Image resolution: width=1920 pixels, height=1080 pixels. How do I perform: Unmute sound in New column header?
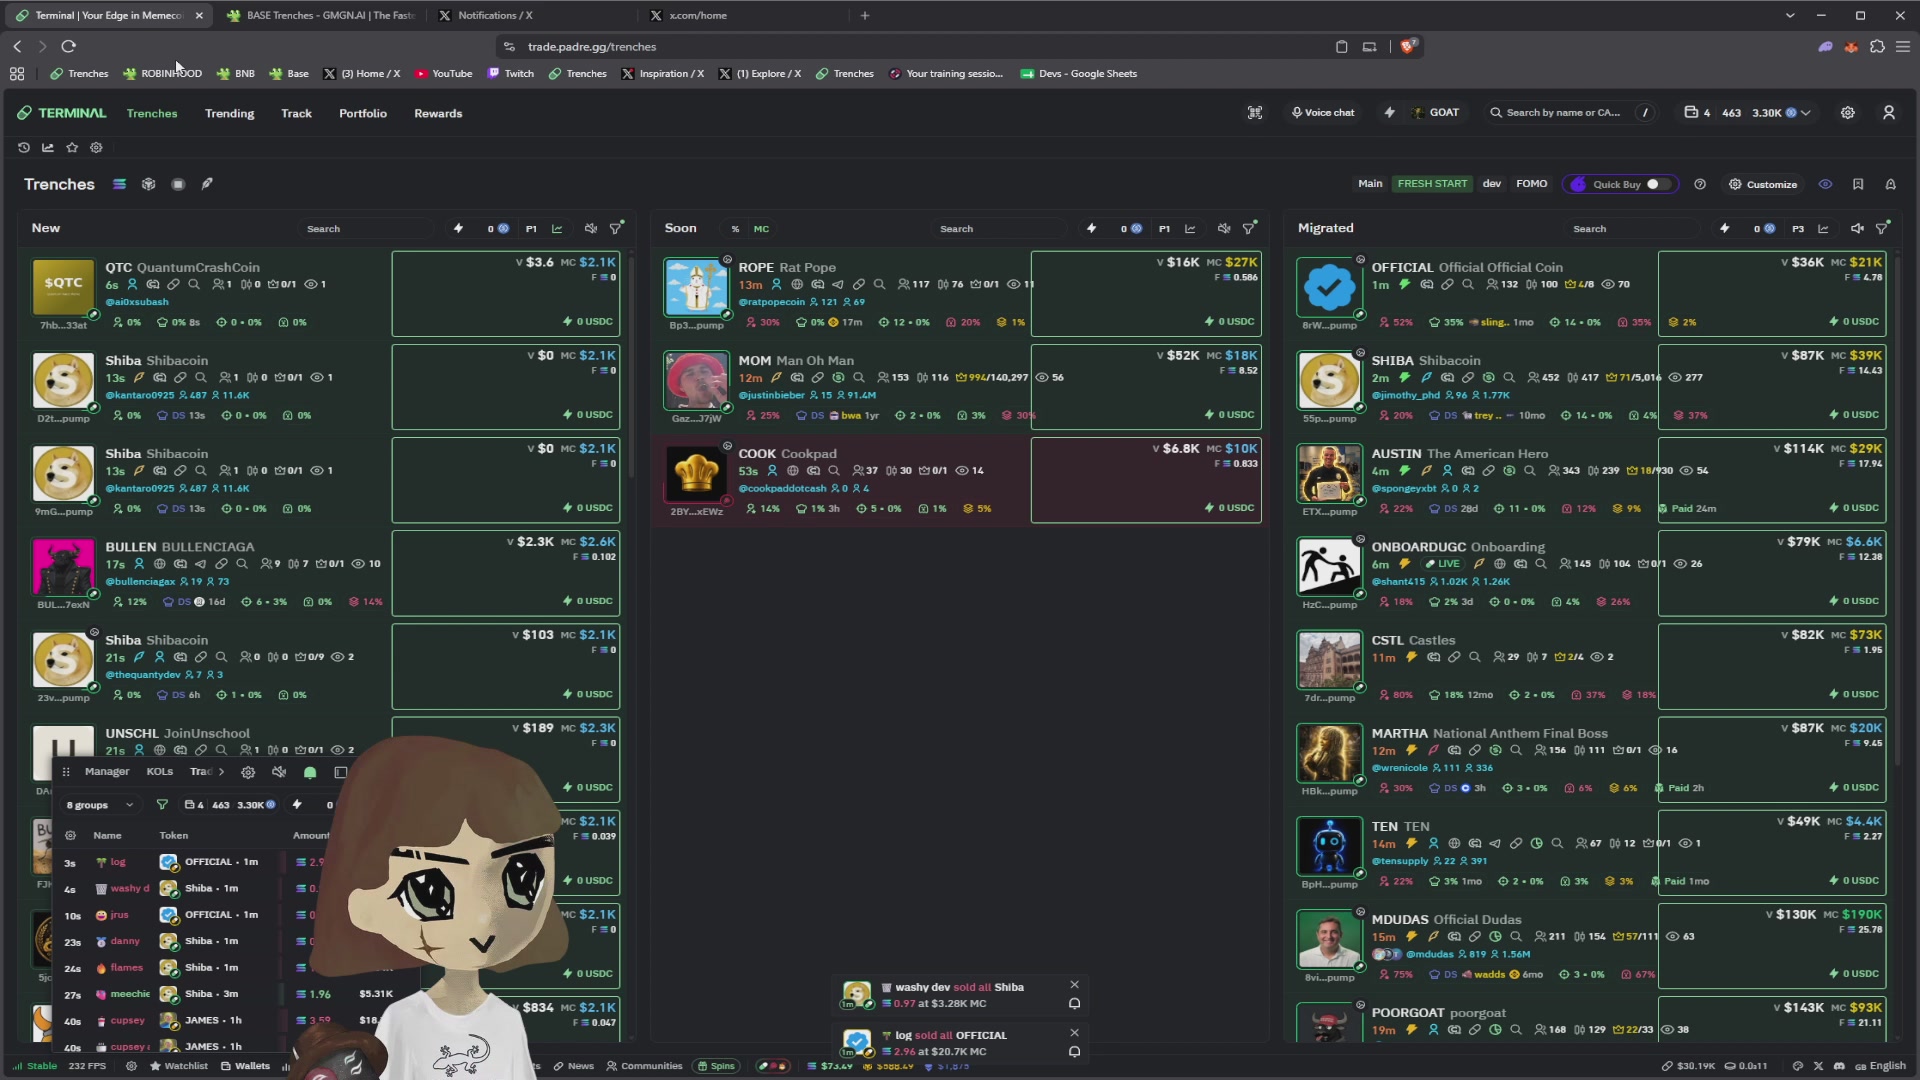[591, 228]
